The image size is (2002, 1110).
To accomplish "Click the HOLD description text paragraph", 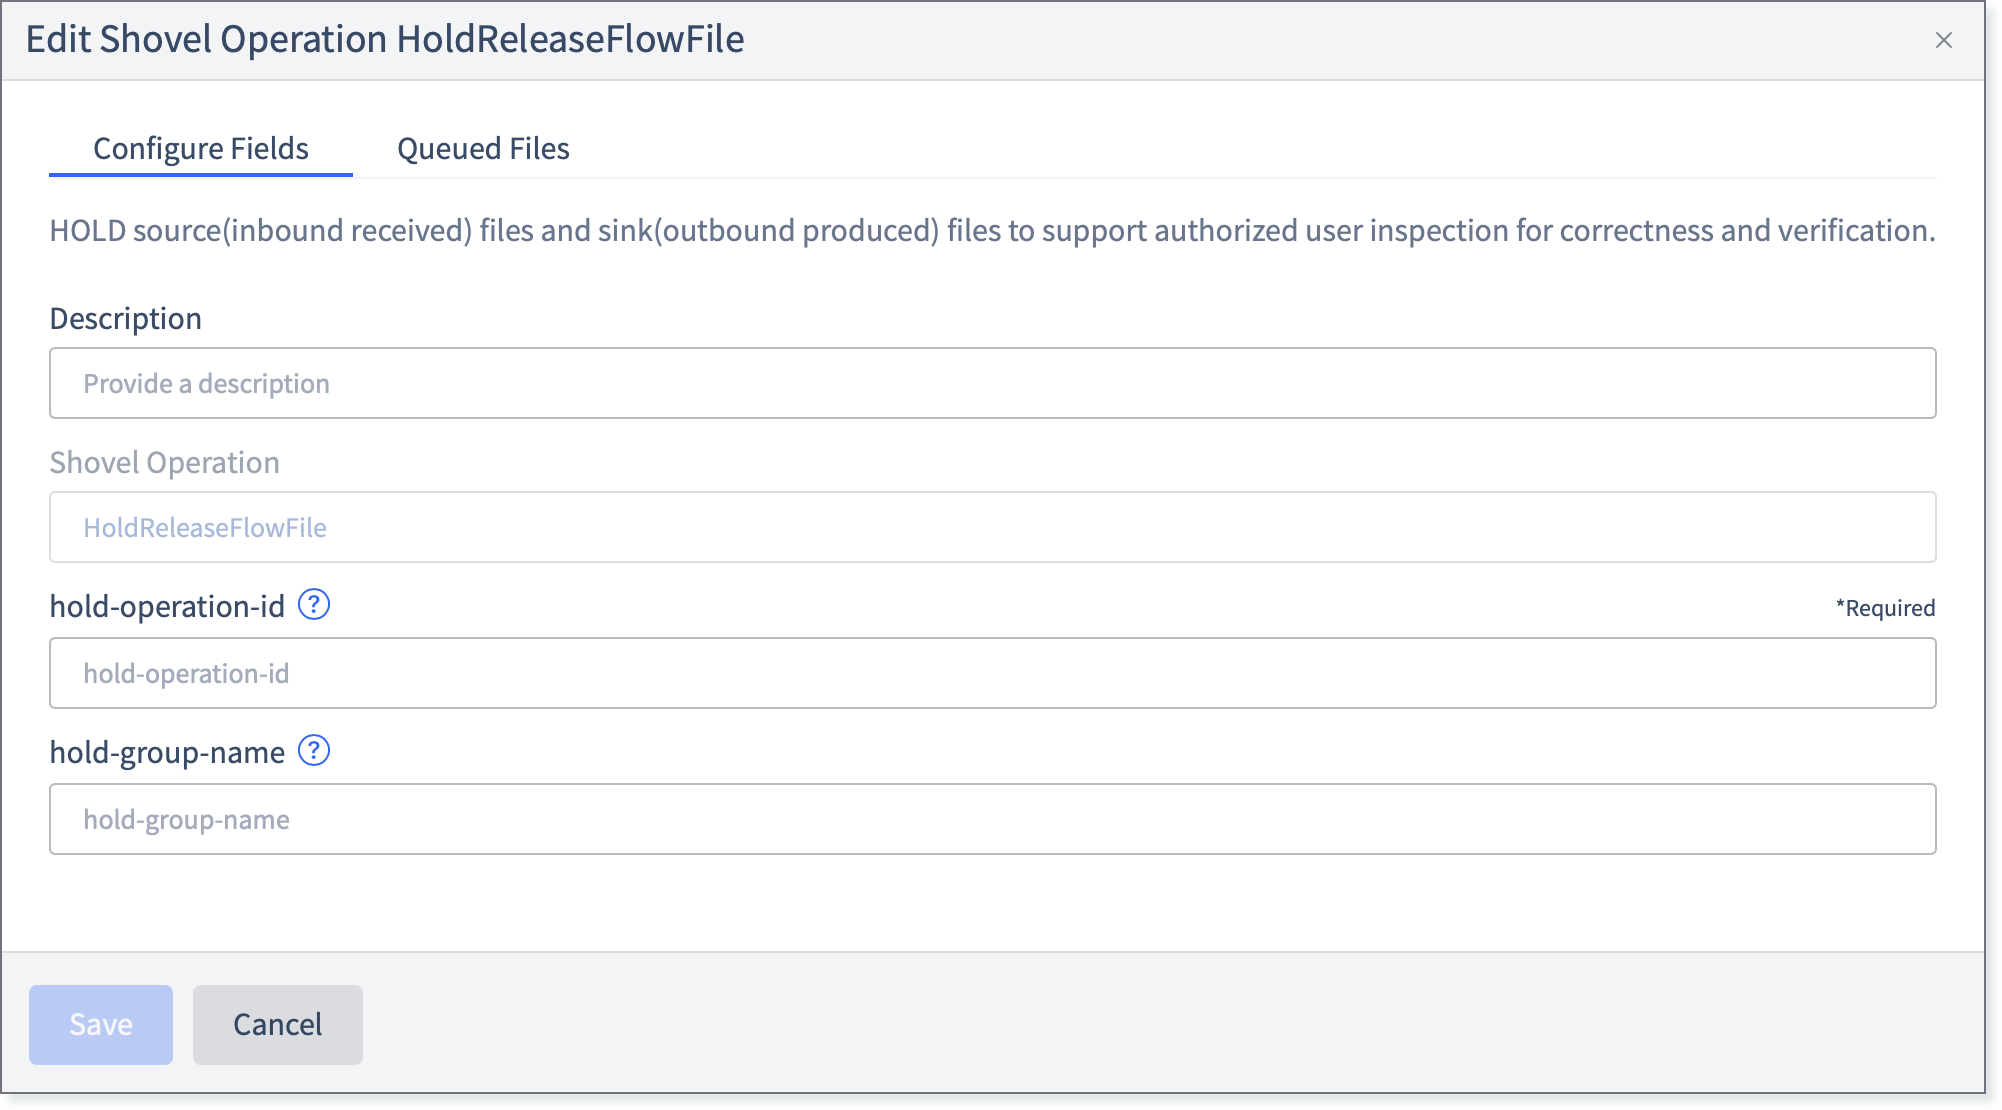I will (992, 229).
